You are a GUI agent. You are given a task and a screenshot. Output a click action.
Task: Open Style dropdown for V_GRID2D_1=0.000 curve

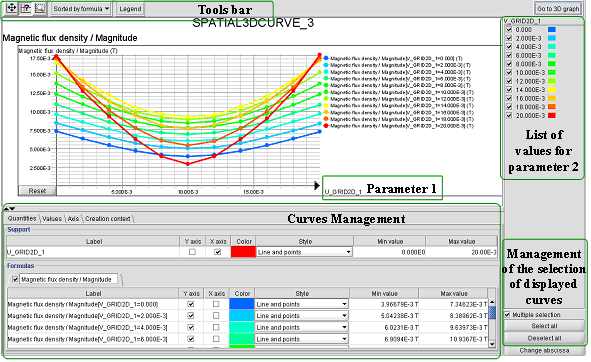tap(302, 304)
